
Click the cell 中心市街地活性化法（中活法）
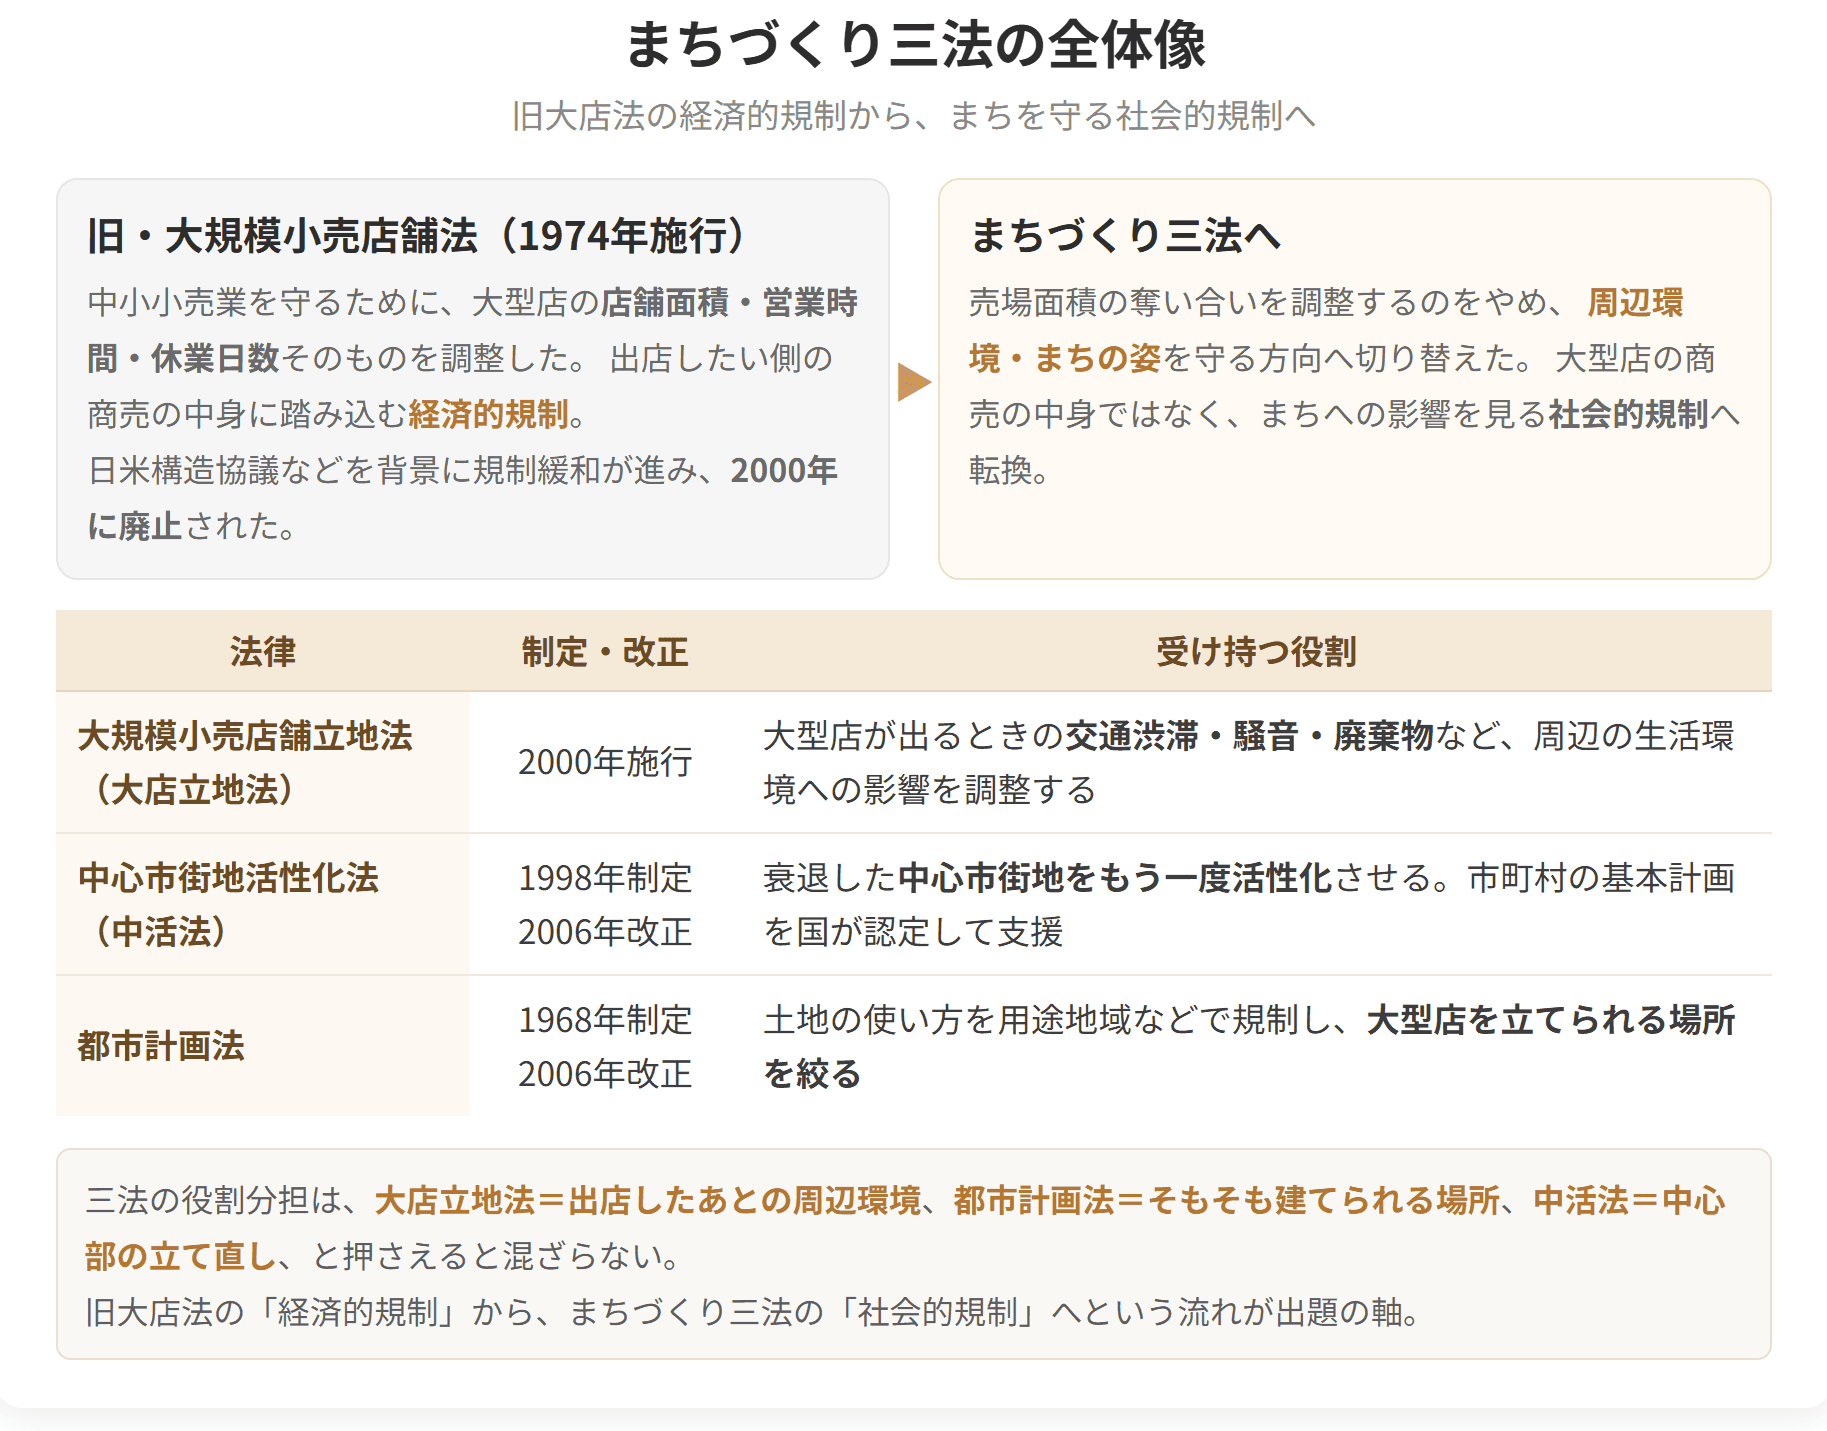[x=263, y=905]
